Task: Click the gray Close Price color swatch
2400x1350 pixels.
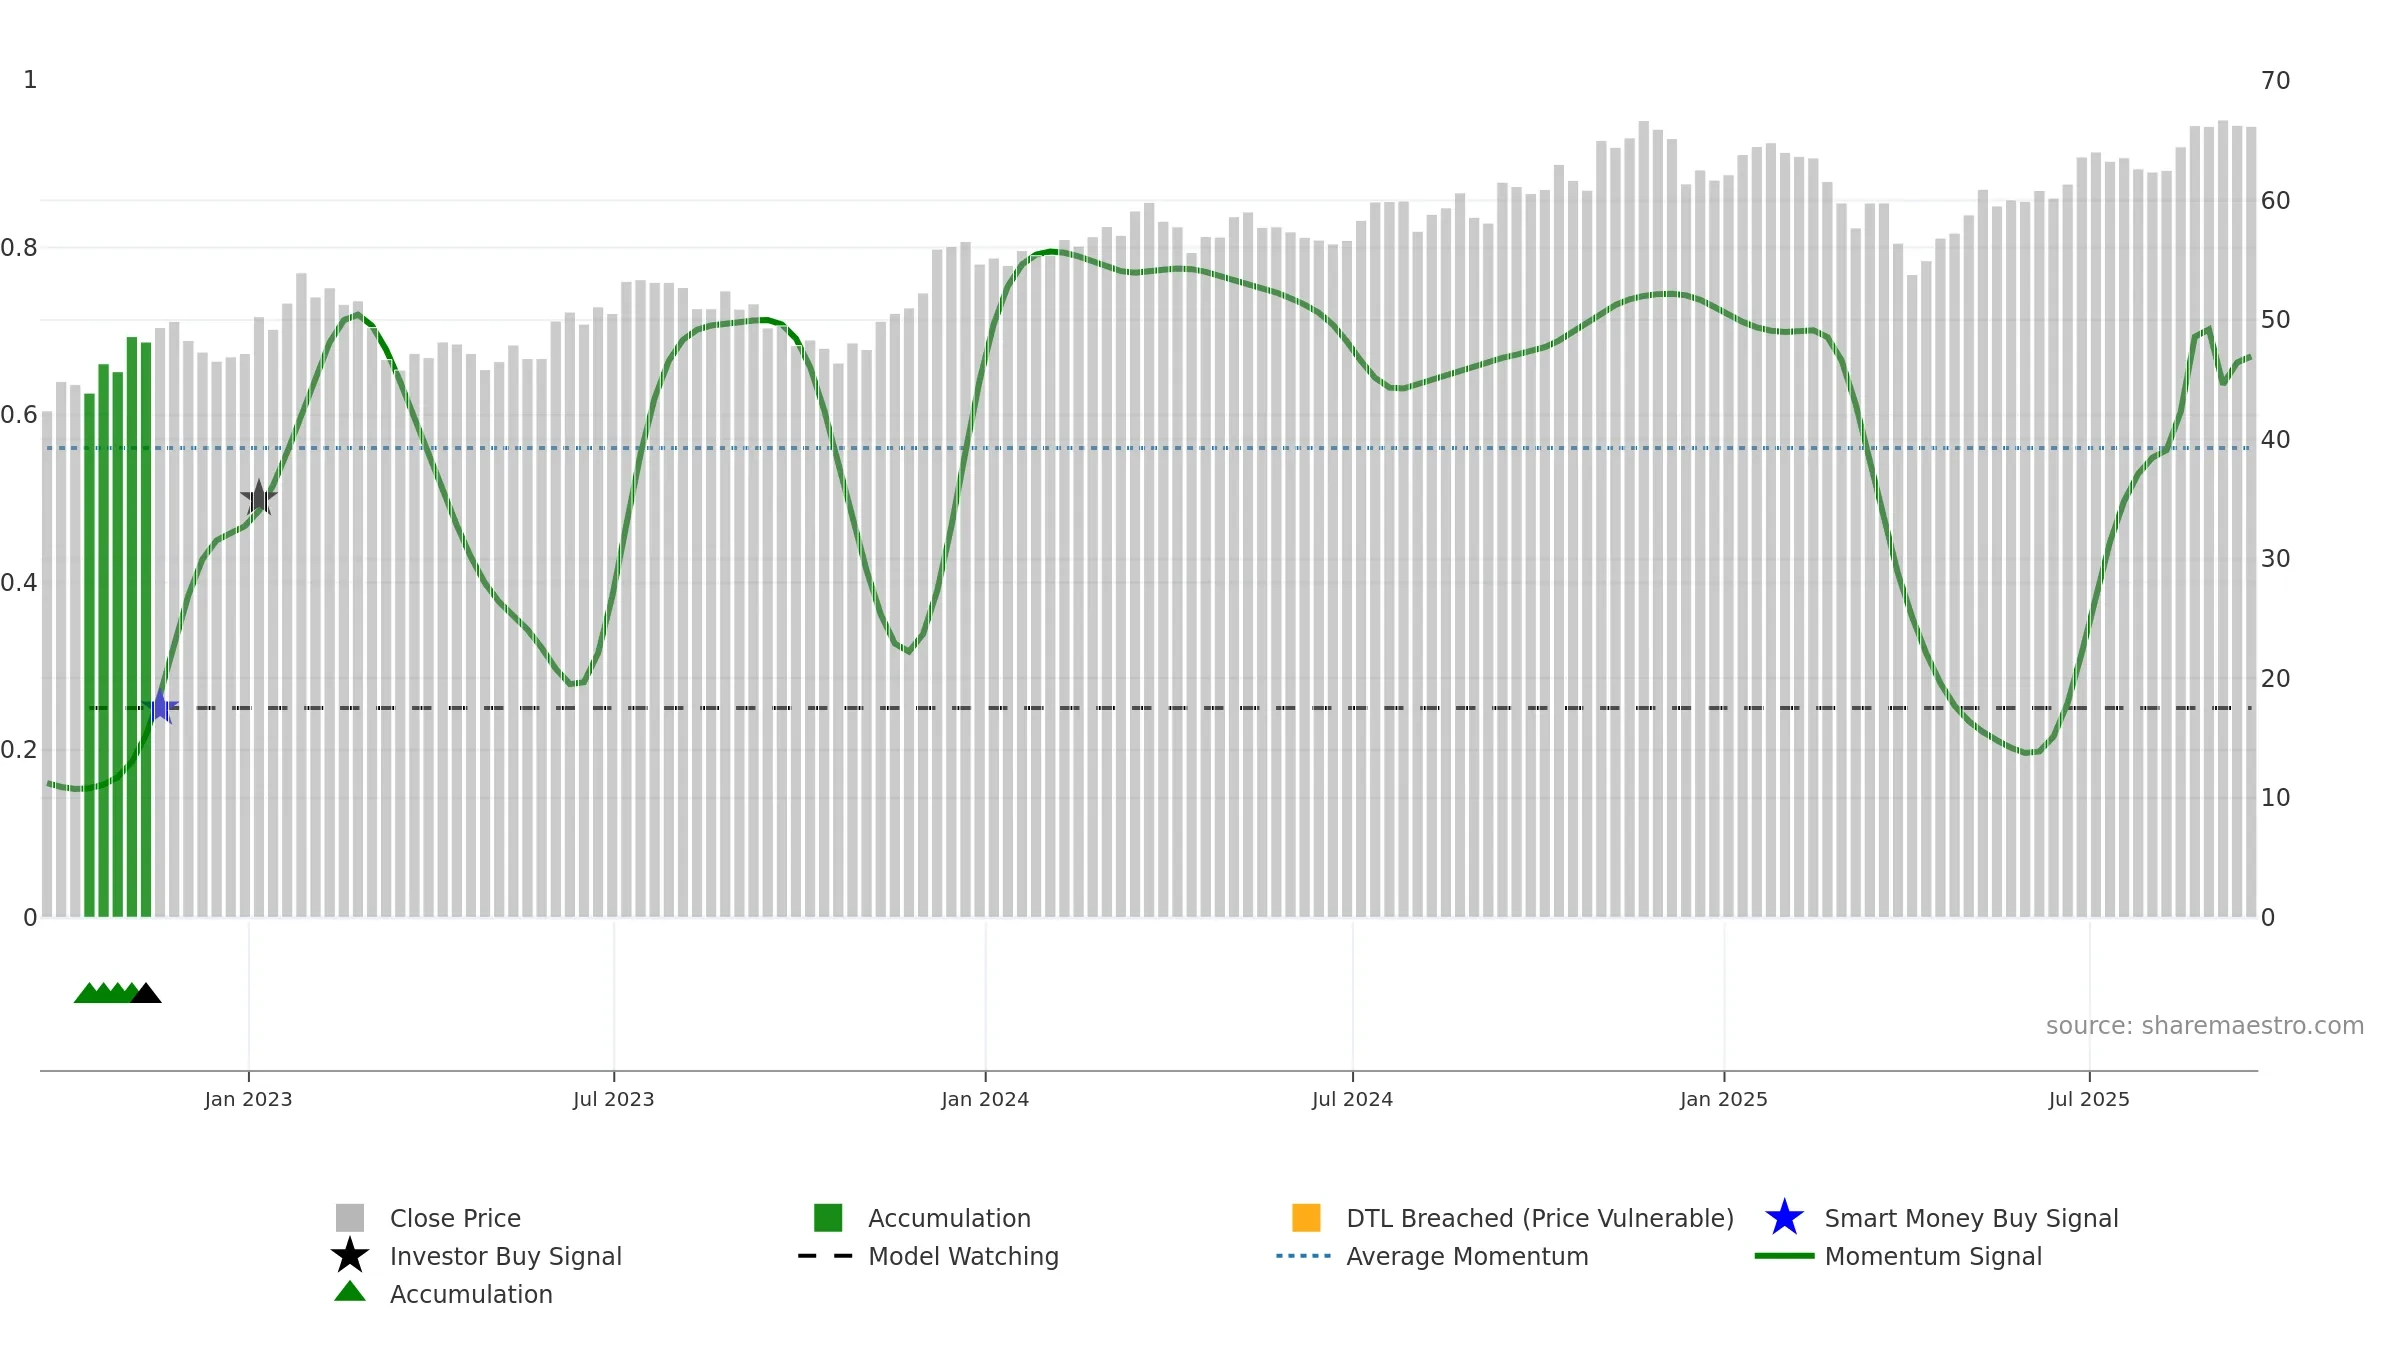Action: point(350,1218)
